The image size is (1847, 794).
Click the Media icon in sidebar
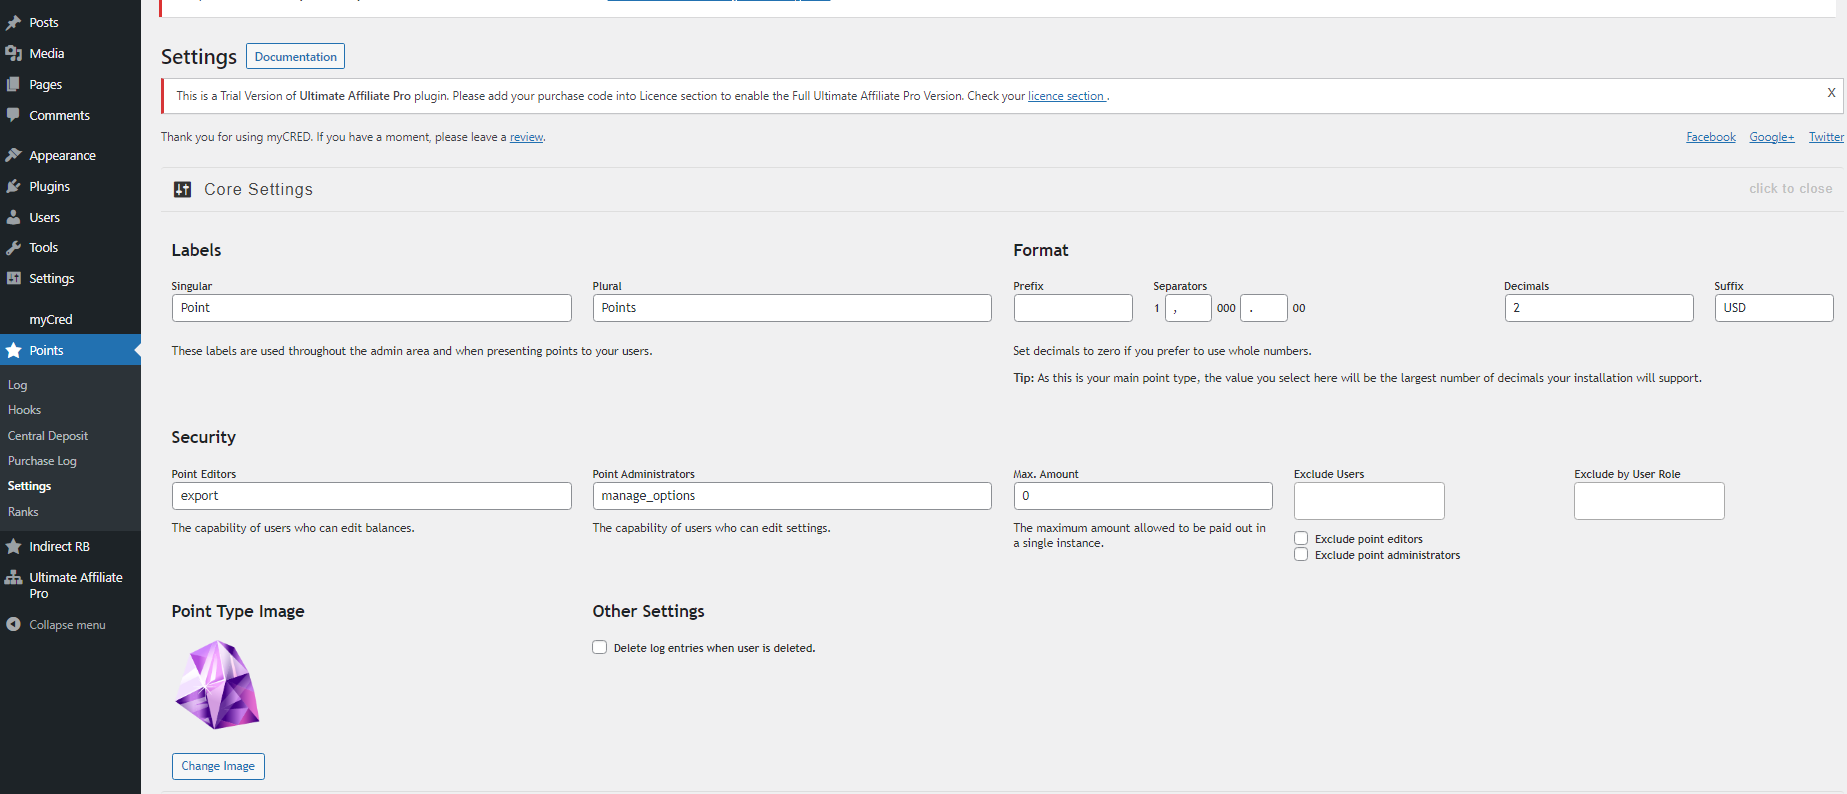tap(14, 53)
